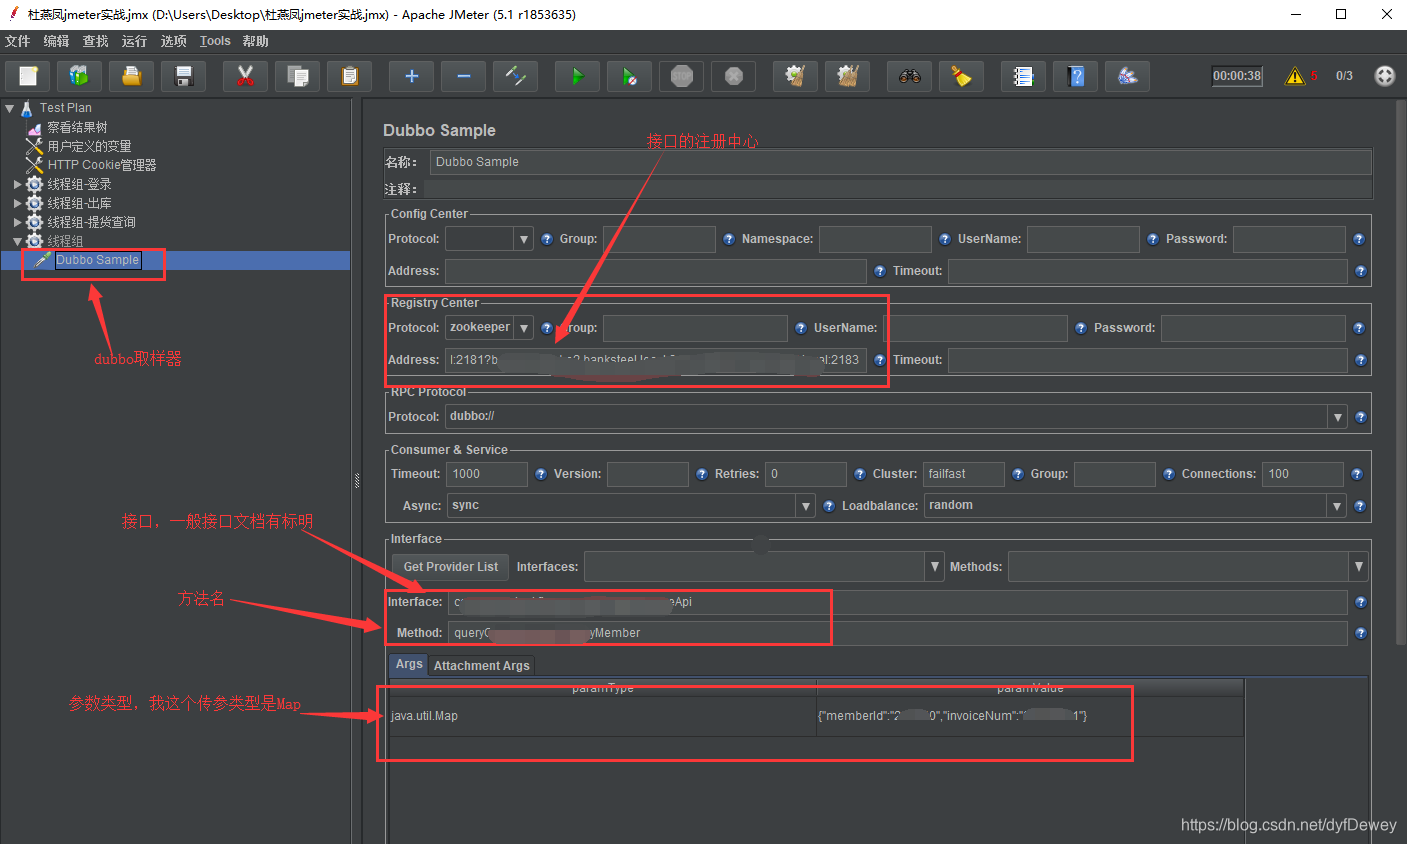The image size is (1407, 844).
Task: Expand the 线程组-登录 tree node
Action: click(17, 184)
